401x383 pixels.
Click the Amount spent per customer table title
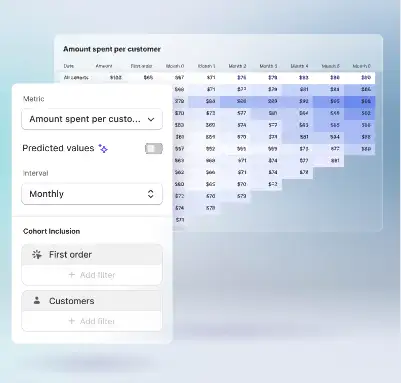[x=112, y=49]
